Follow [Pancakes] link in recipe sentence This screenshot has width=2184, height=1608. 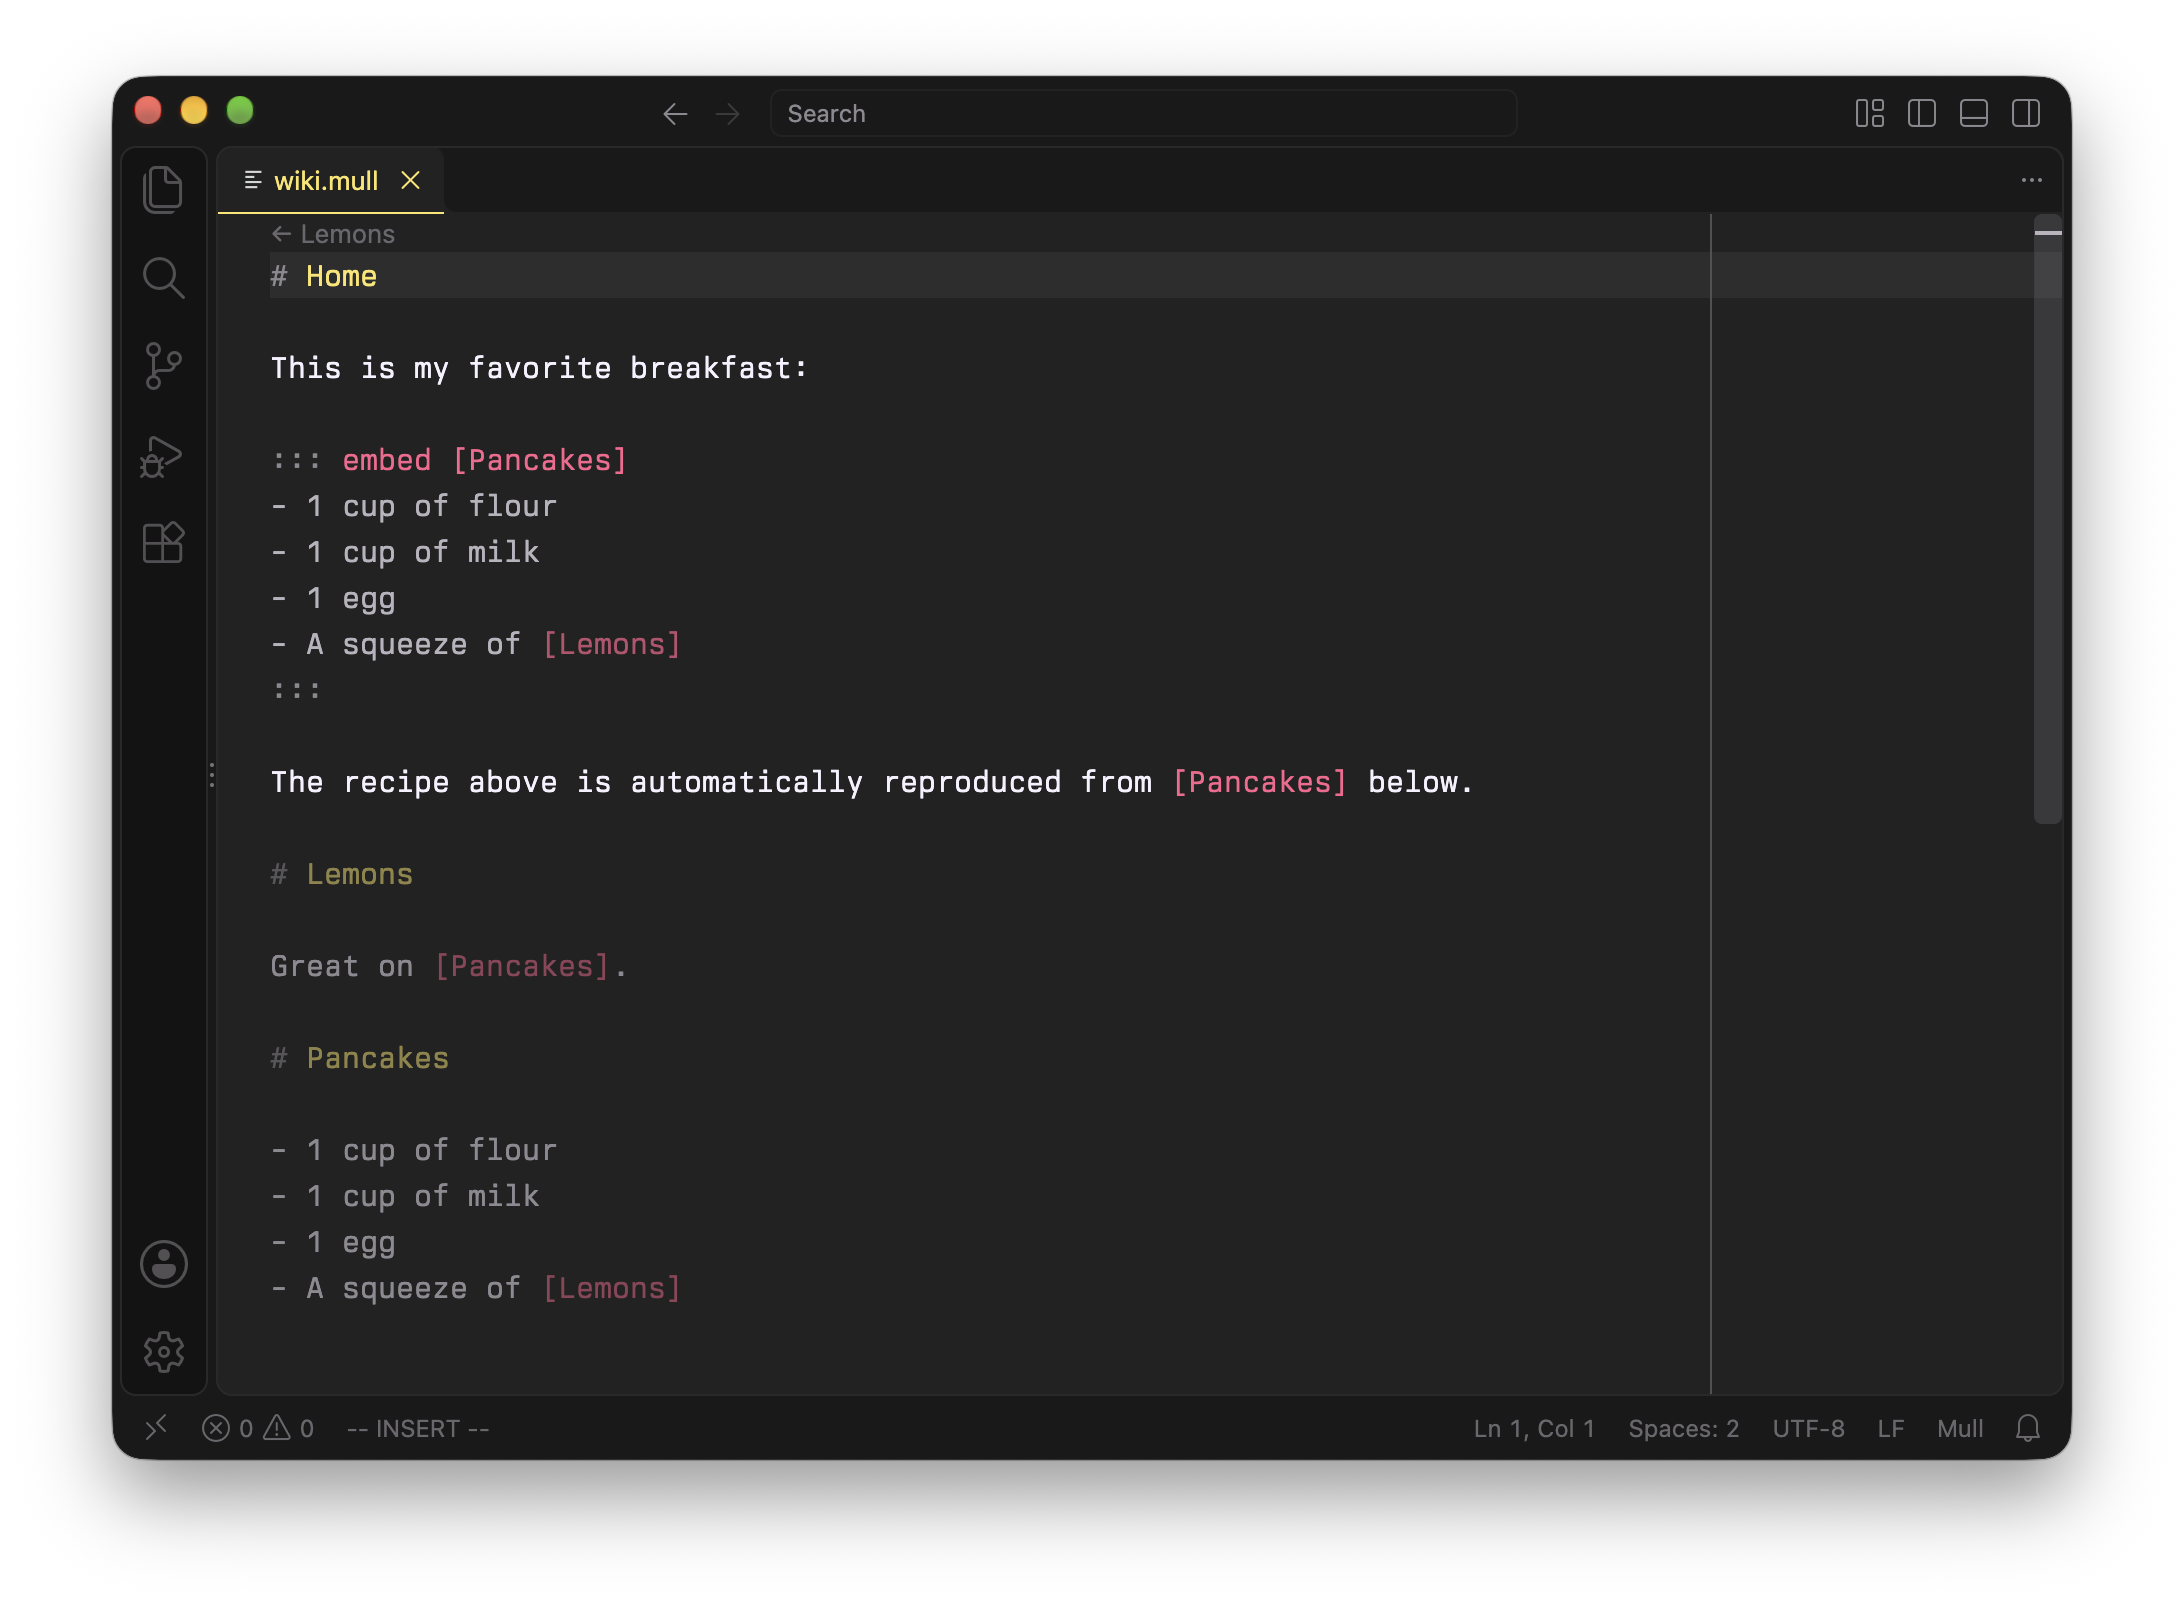[x=1260, y=782]
